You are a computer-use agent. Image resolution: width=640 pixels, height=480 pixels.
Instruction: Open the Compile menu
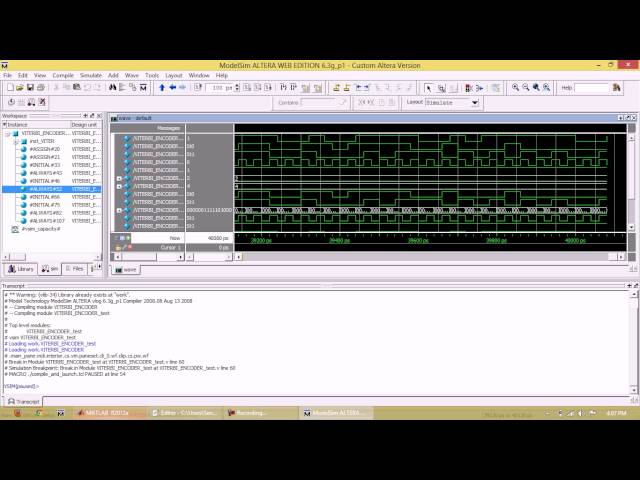[63, 76]
